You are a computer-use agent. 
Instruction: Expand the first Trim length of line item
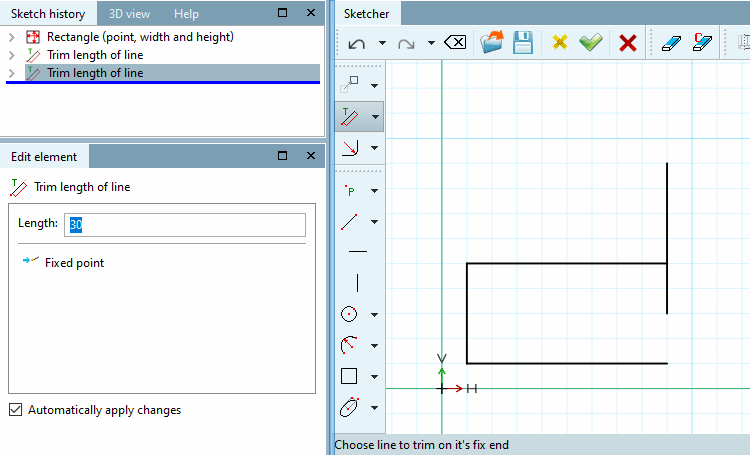12,55
